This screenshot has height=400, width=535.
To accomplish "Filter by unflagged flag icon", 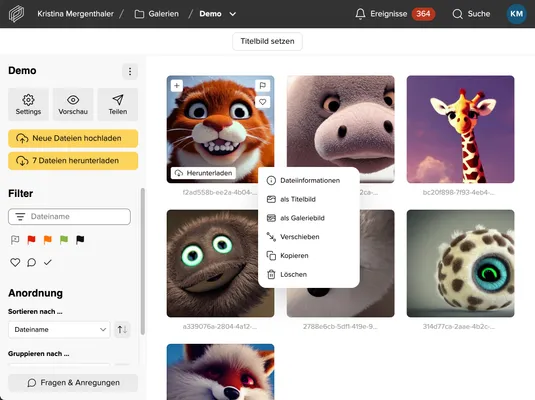I will click(x=15, y=240).
